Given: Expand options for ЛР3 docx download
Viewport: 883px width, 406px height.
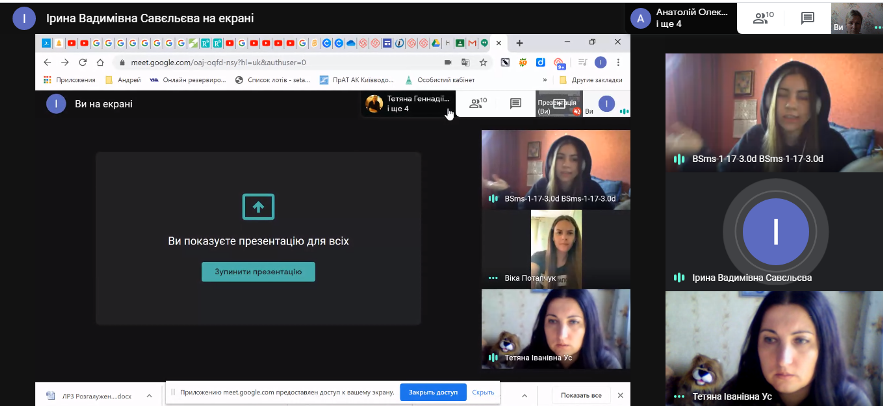Looking at the screenshot, I should [149, 396].
